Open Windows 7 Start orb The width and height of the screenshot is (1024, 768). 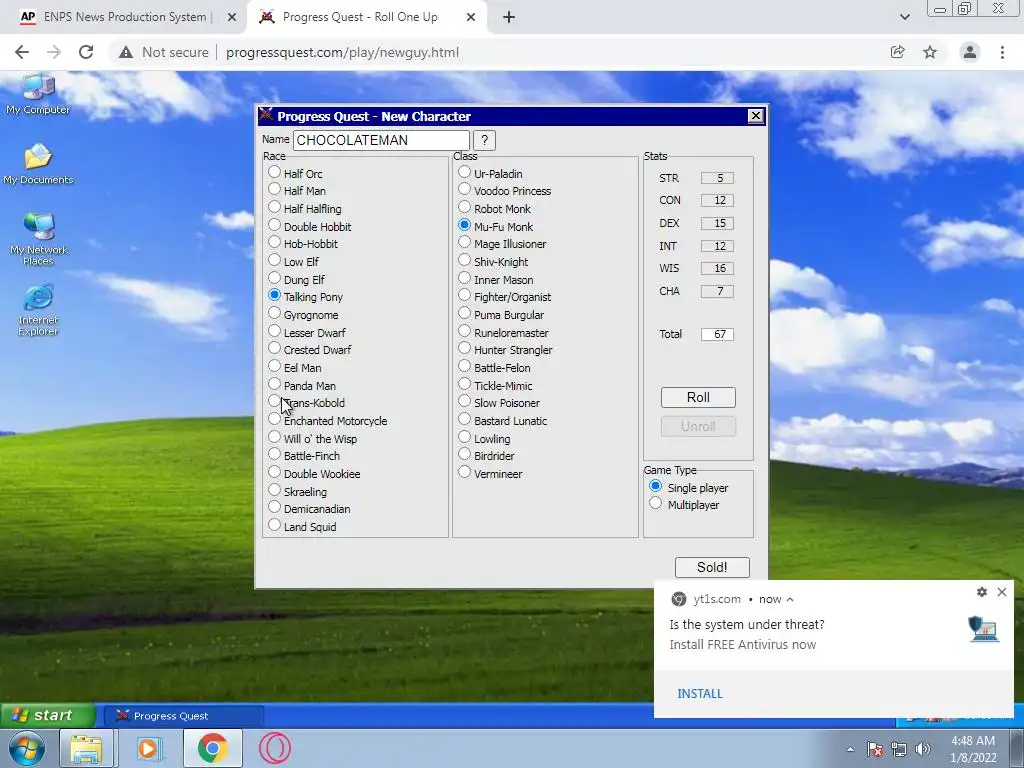[x=26, y=748]
